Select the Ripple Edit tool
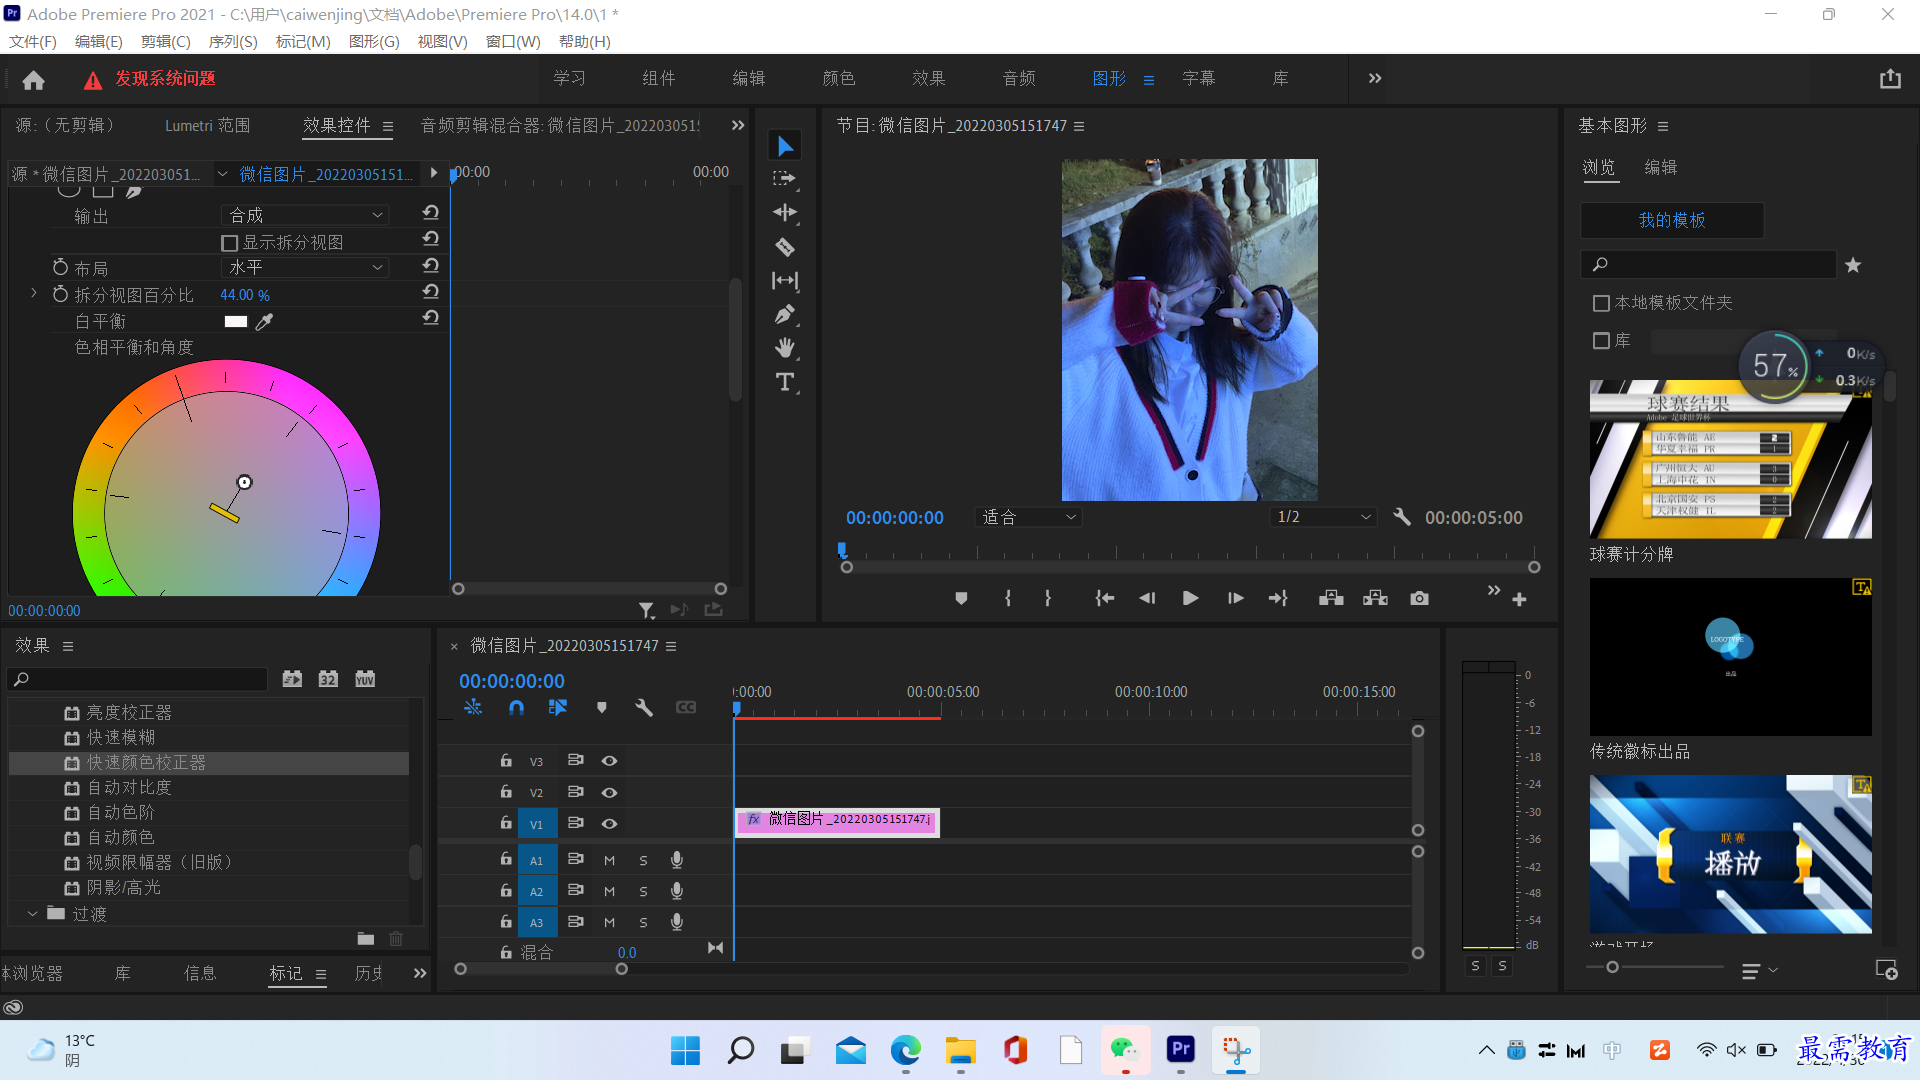 coord(785,212)
